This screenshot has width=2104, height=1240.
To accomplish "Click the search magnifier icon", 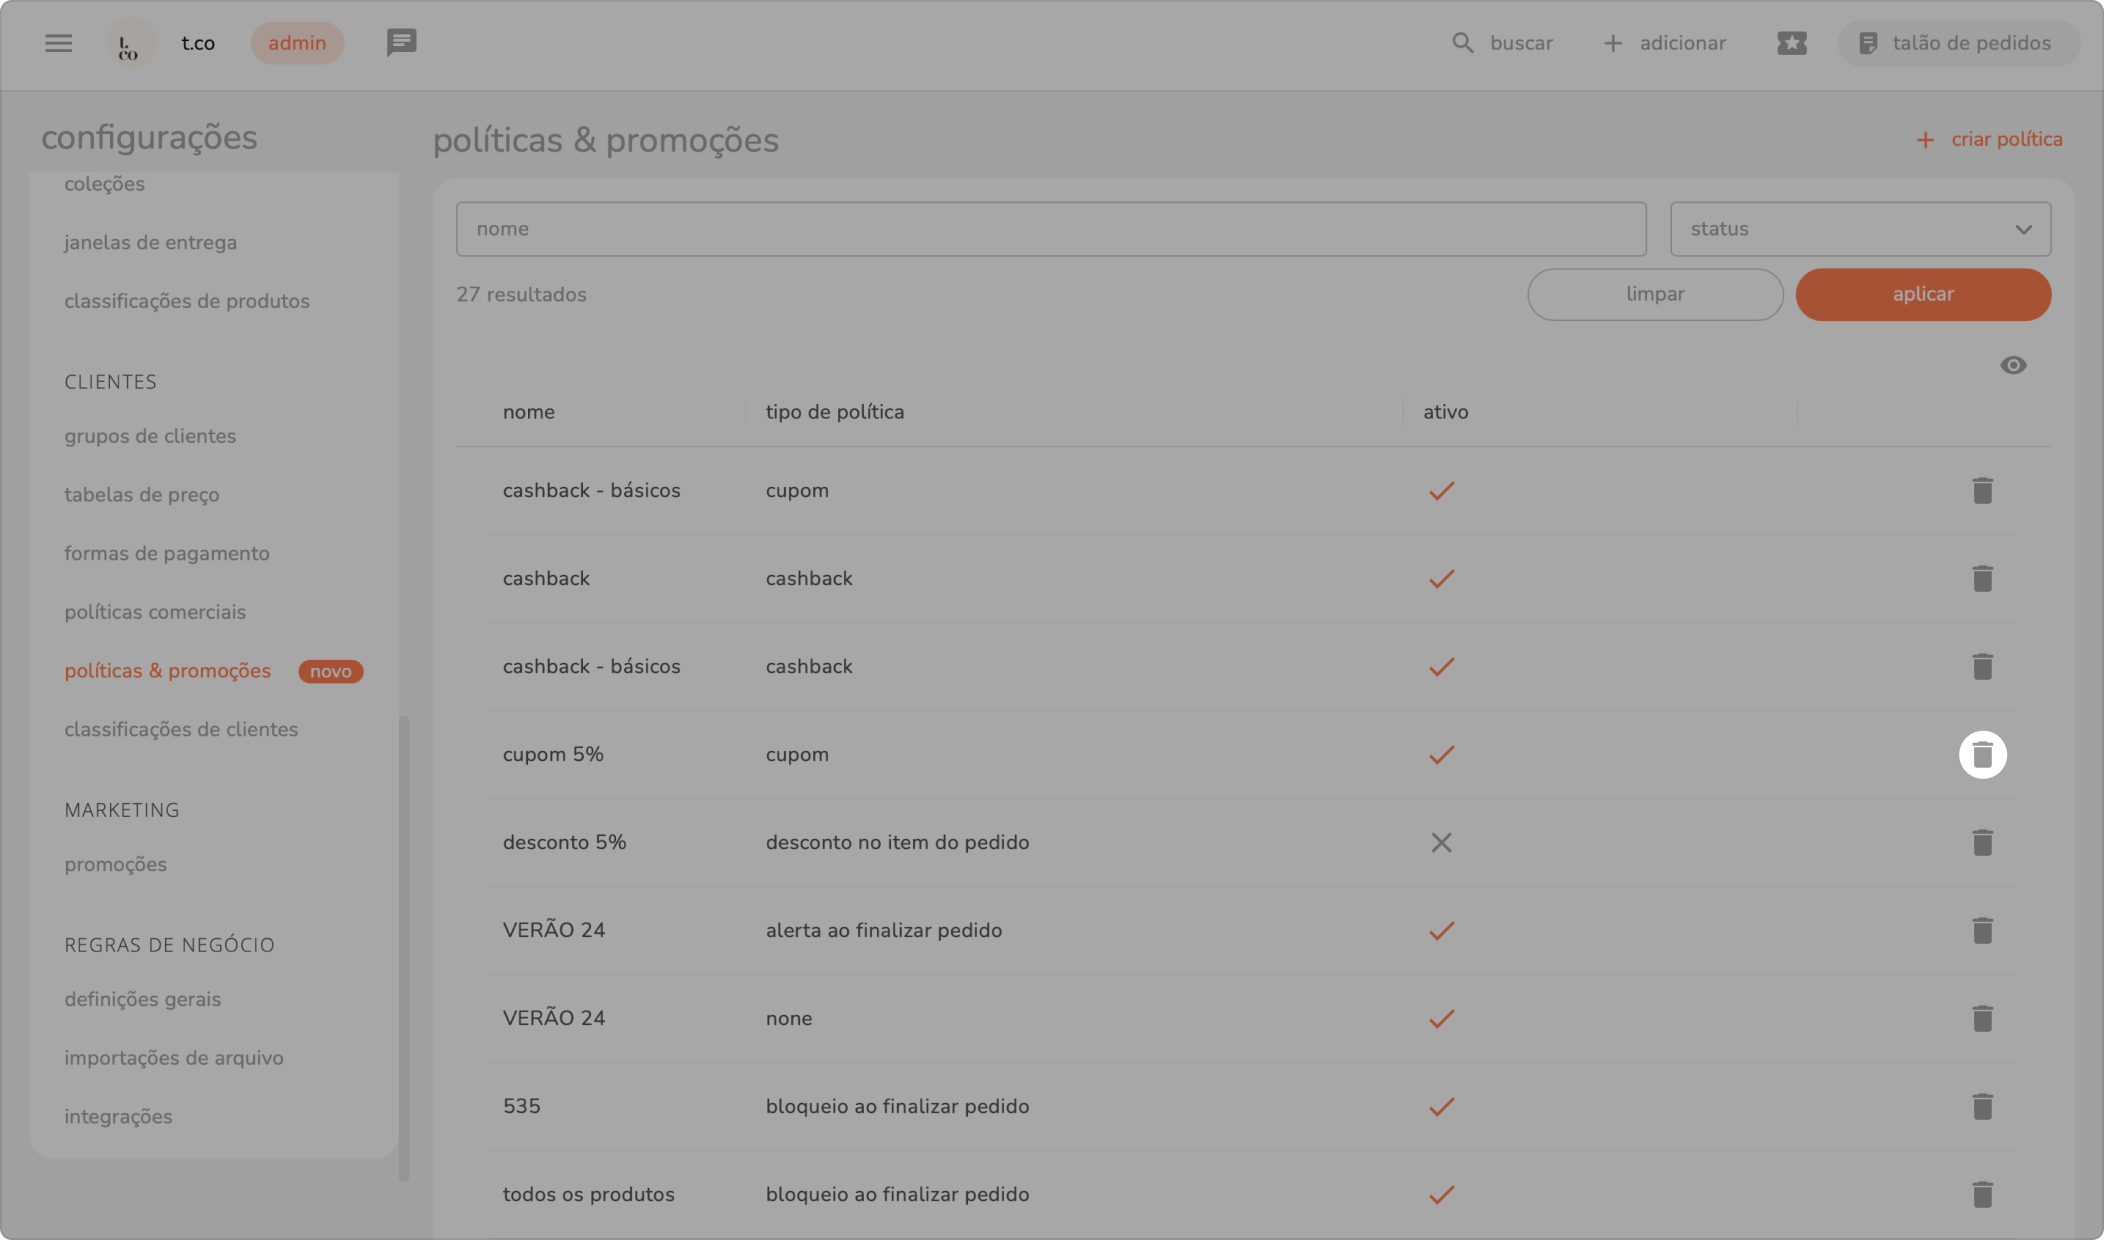I will [x=1462, y=43].
